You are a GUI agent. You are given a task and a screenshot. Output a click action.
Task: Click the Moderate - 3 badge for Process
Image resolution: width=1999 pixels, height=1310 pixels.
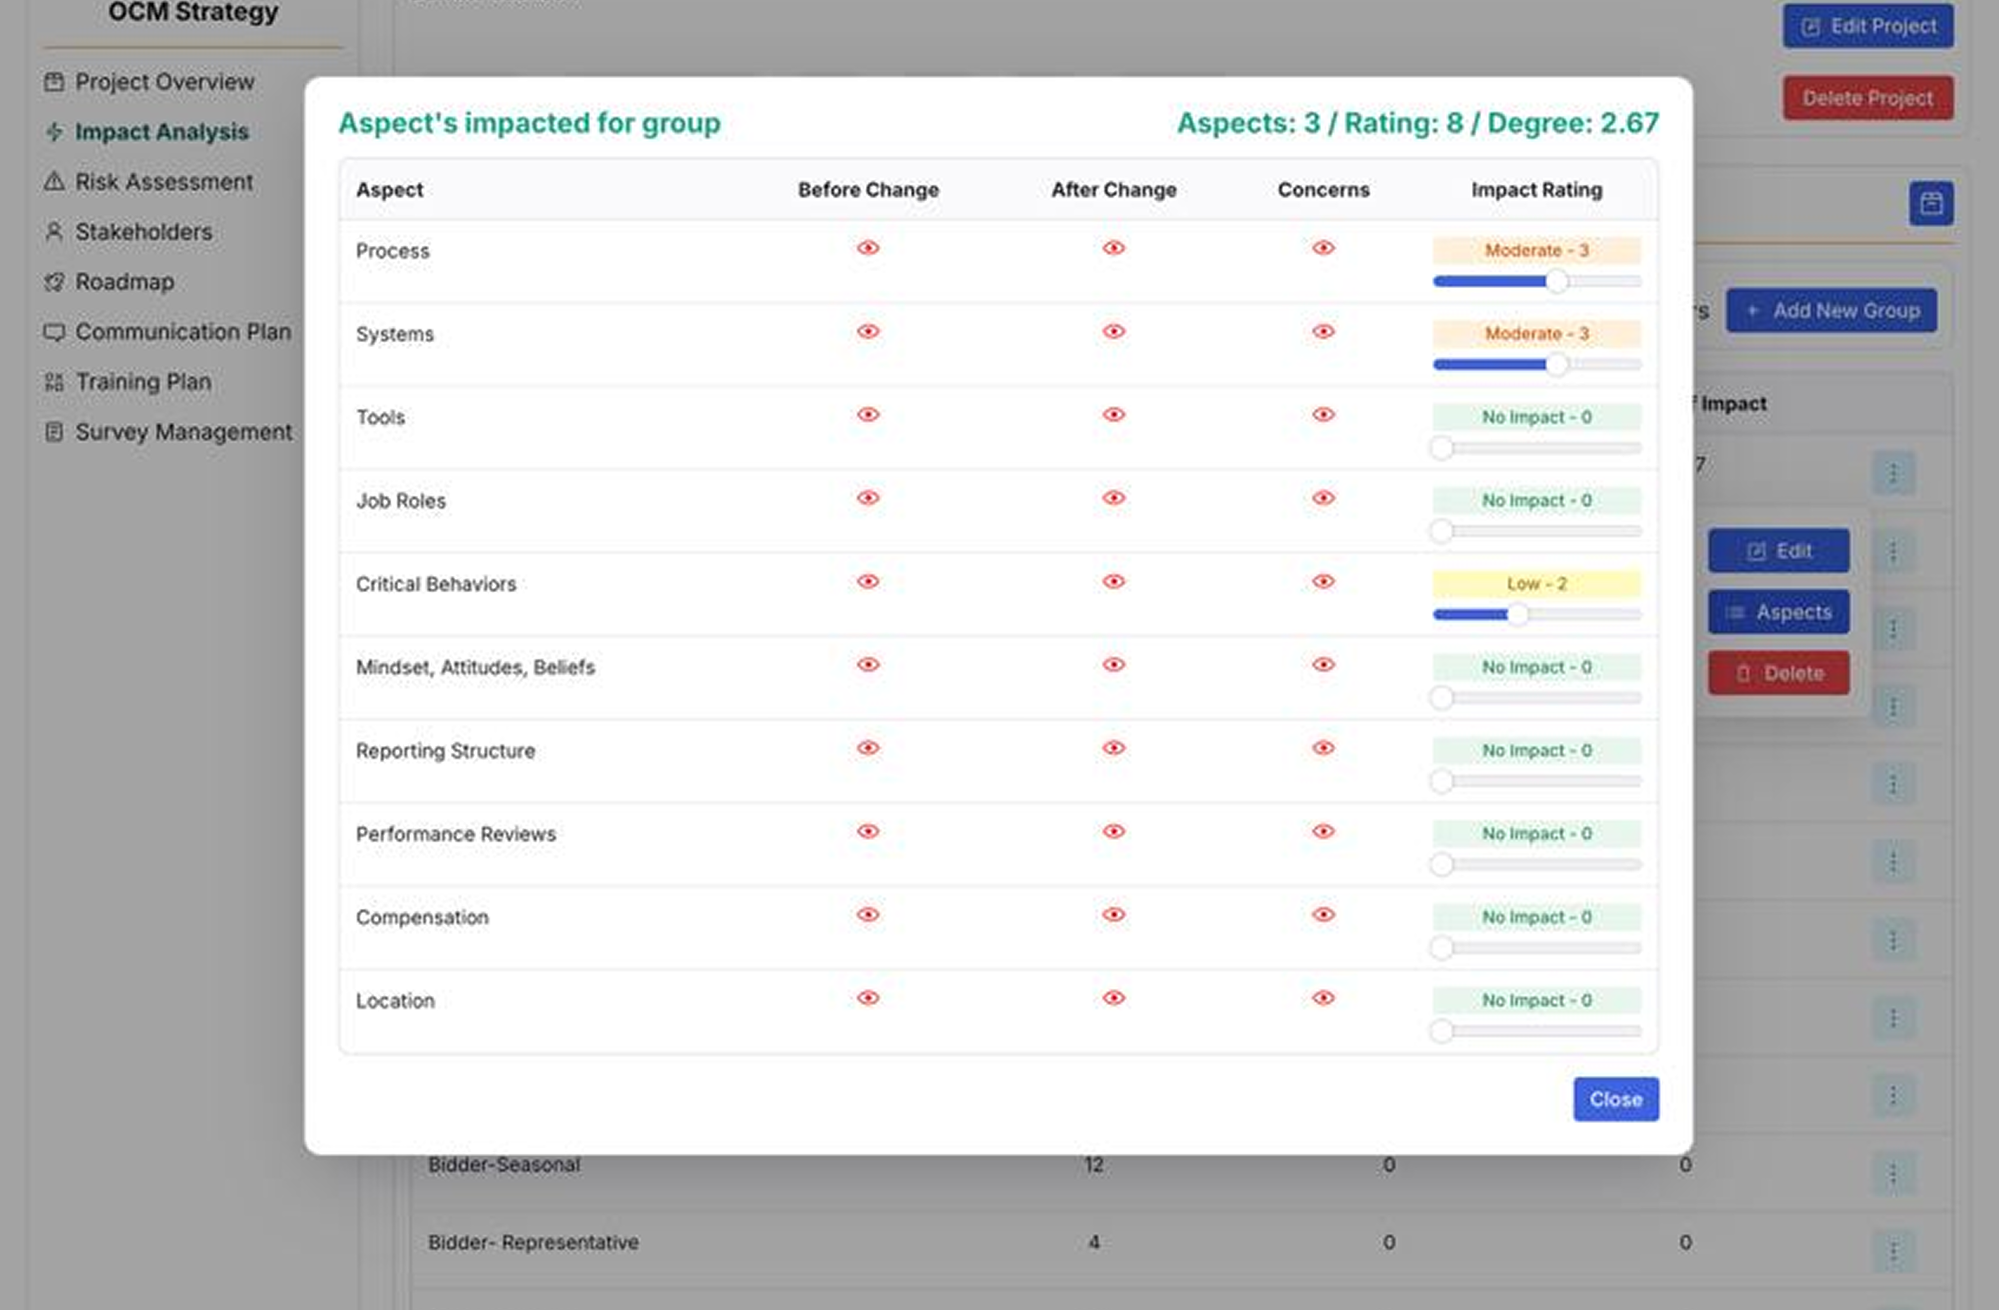(x=1537, y=250)
